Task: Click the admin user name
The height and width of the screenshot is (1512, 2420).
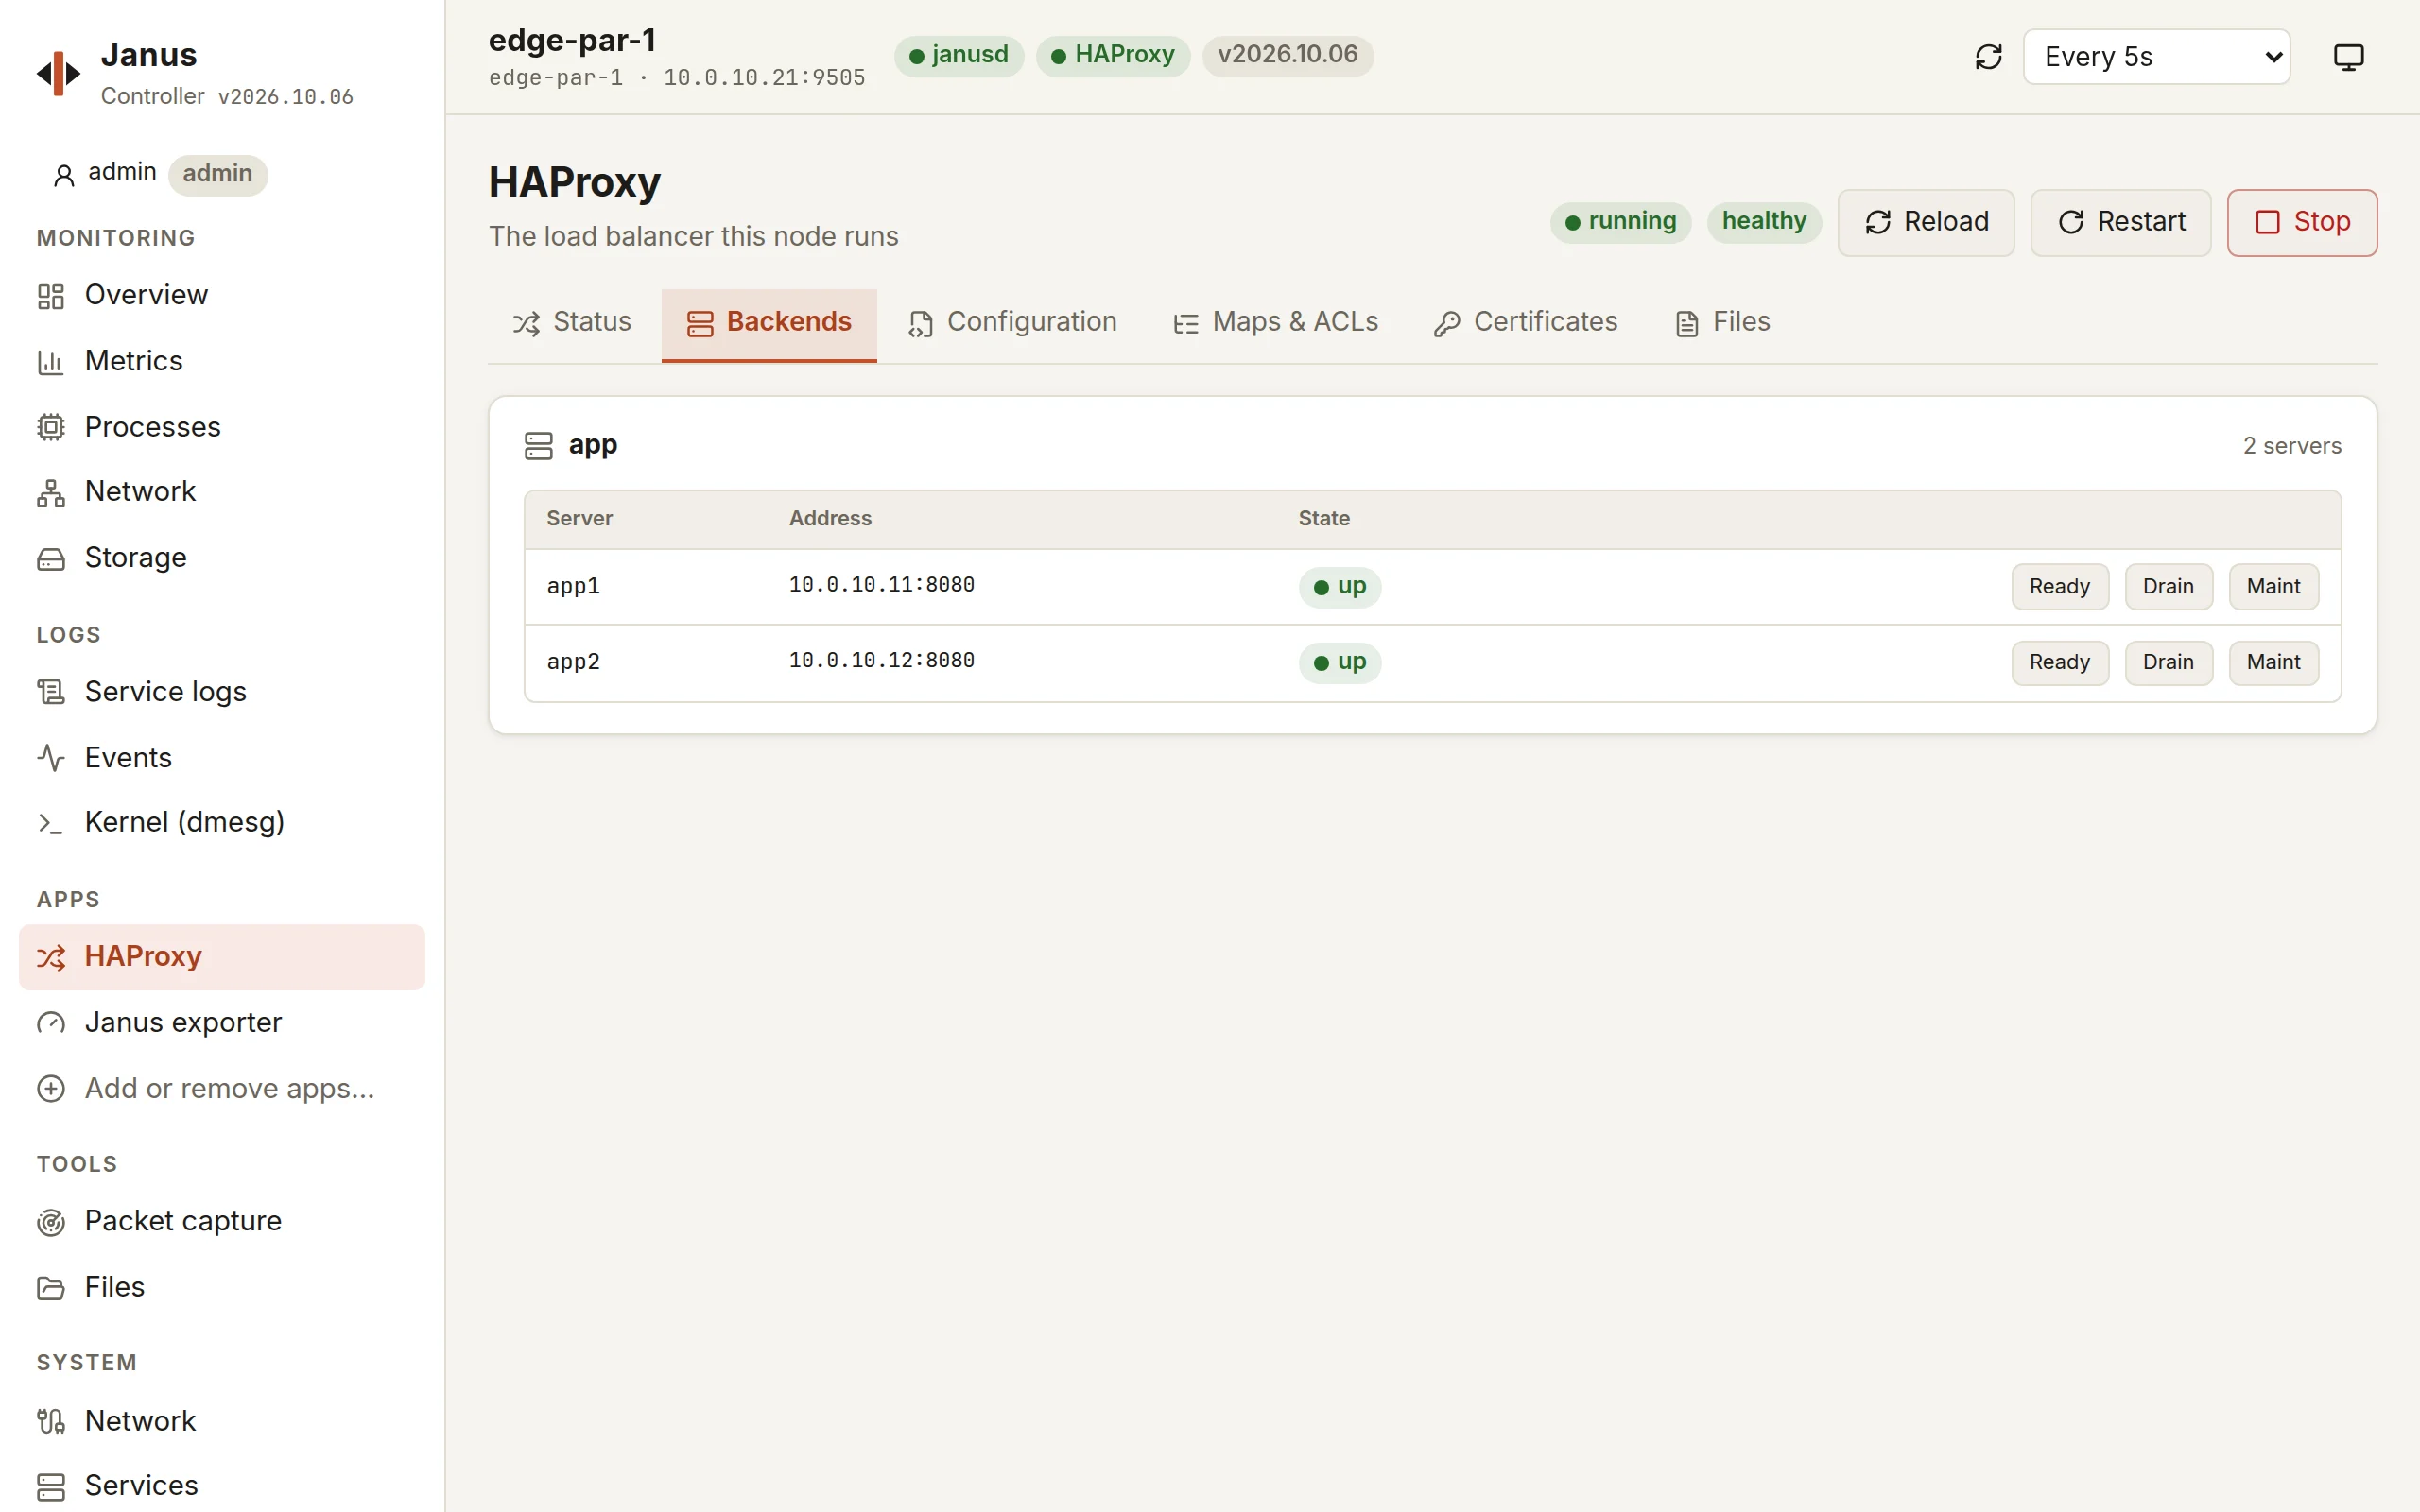Action: pos(122,172)
